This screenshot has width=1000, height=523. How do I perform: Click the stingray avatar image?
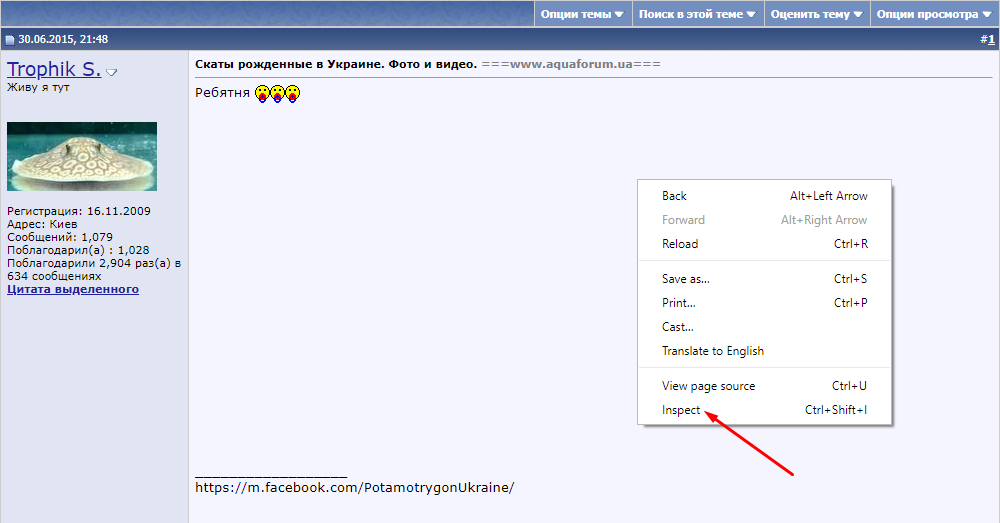click(x=82, y=156)
